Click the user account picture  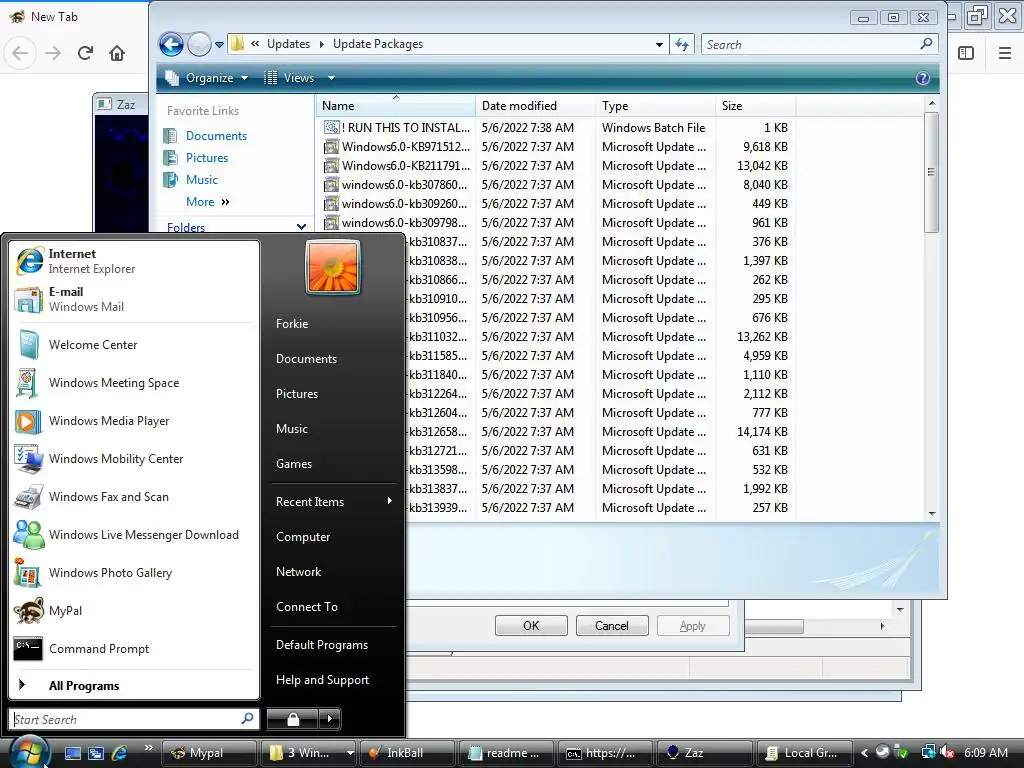(x=333, y=267)
